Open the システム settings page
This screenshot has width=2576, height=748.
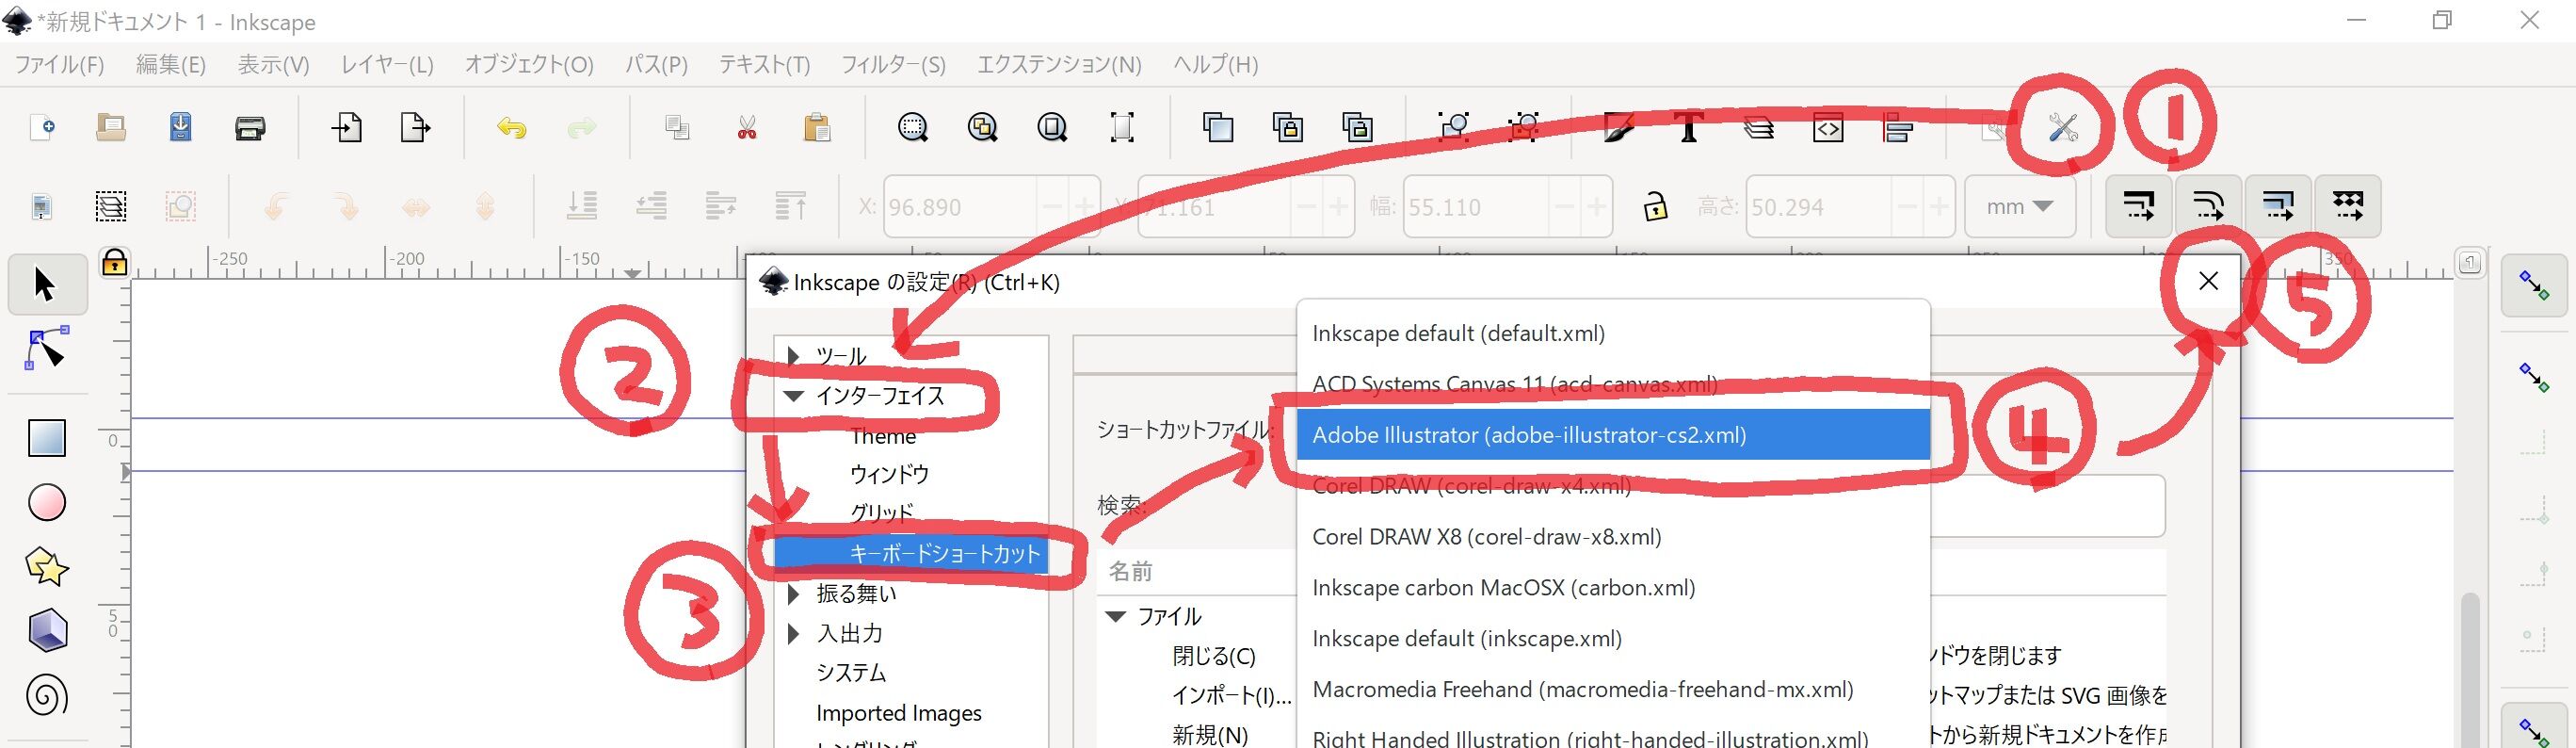tap(851, 673)
